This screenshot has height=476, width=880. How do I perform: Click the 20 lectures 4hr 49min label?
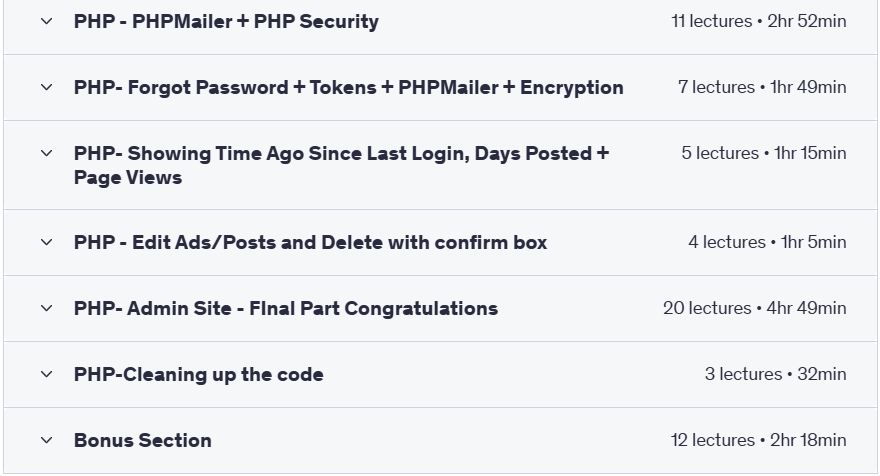click(x=755, y=308)
